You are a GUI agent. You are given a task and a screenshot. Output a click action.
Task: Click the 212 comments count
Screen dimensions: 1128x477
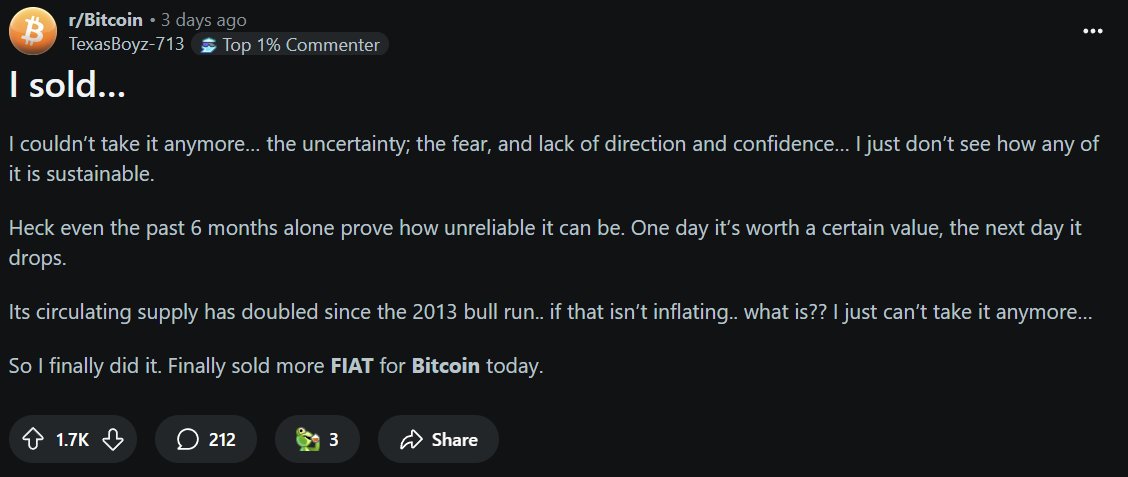(x=222, y=439)
